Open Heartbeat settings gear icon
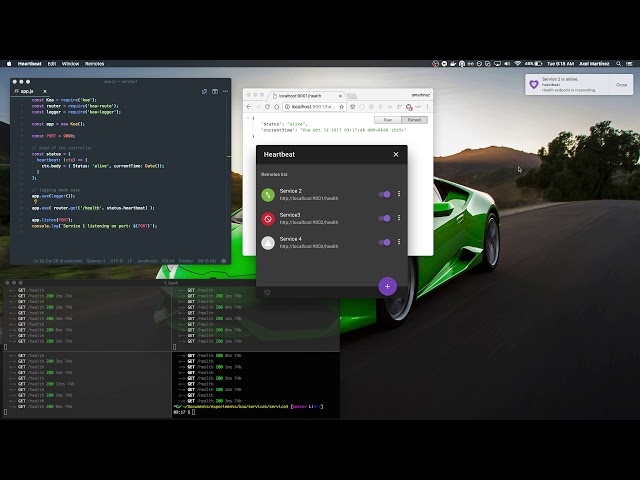Screen dimensions: 640x480 (x=267, y=292)
